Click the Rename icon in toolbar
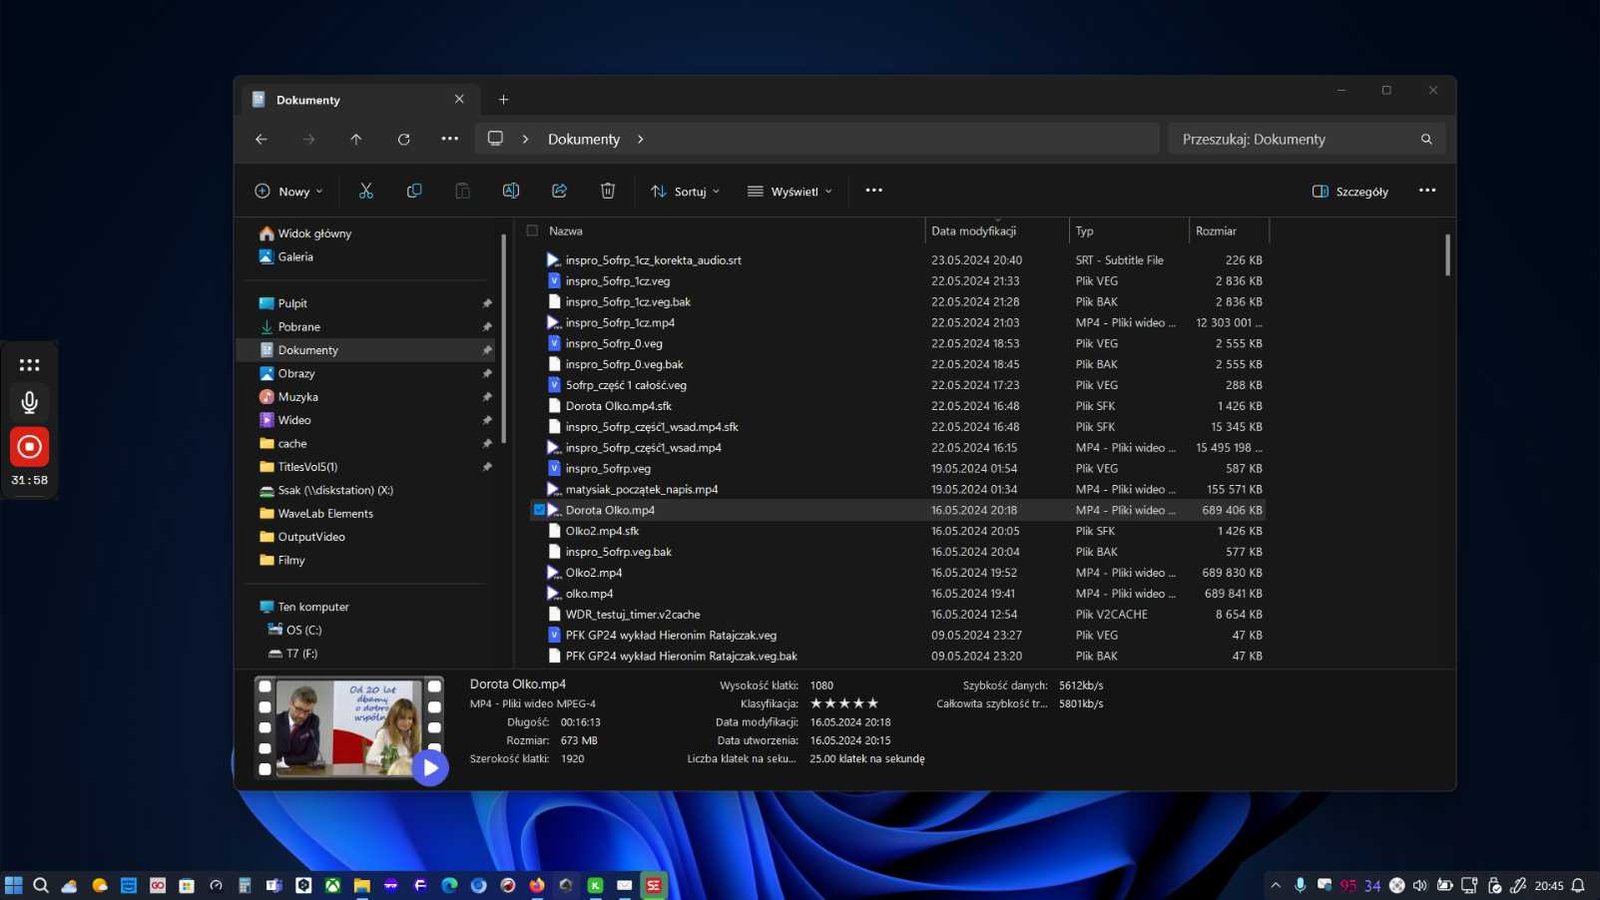The image size is (1600, 900). point(511,191)
